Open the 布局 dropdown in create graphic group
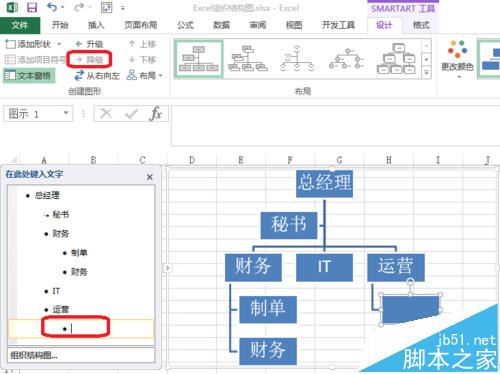Image resolution: width=500 pixels, height=374 pixels. coord(145,76)
